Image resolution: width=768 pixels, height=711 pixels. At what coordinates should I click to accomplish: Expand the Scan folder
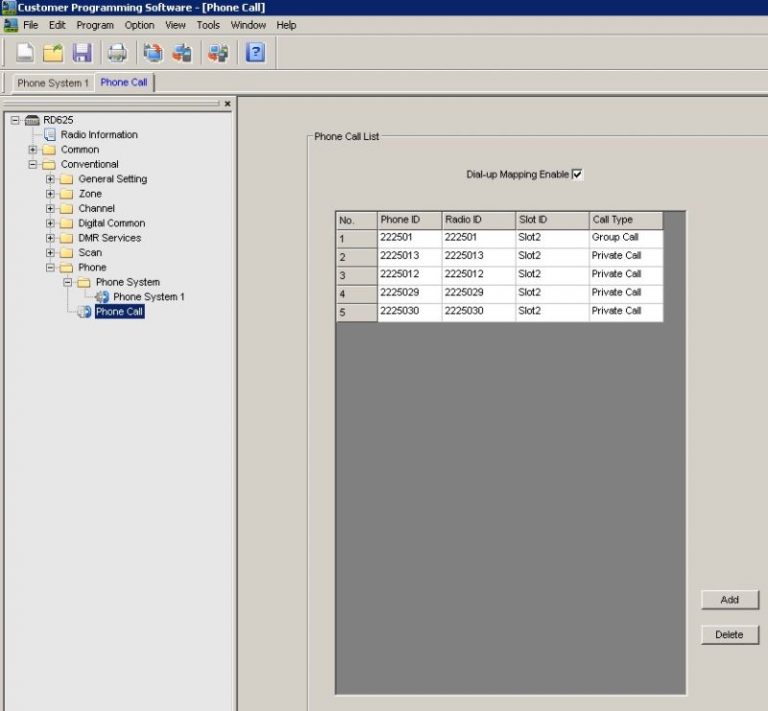[50, 253]
